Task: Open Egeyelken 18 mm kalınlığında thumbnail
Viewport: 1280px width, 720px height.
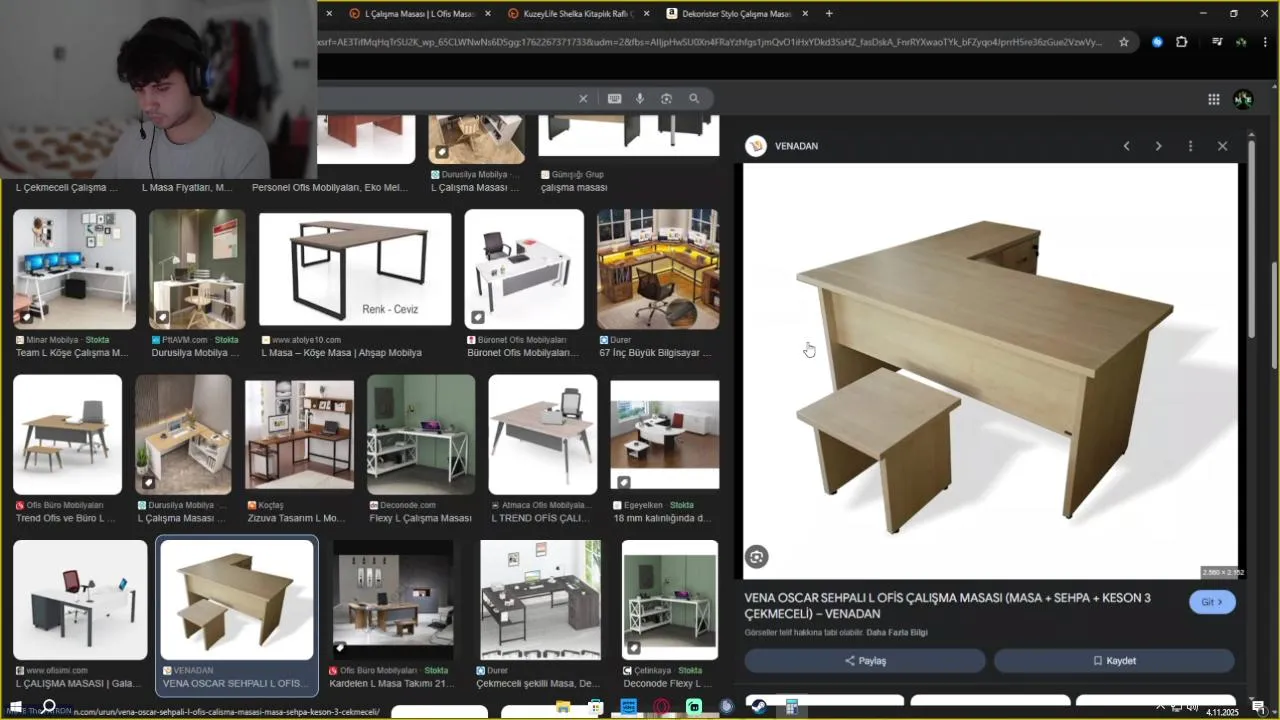Action: (x=665, y=435)
